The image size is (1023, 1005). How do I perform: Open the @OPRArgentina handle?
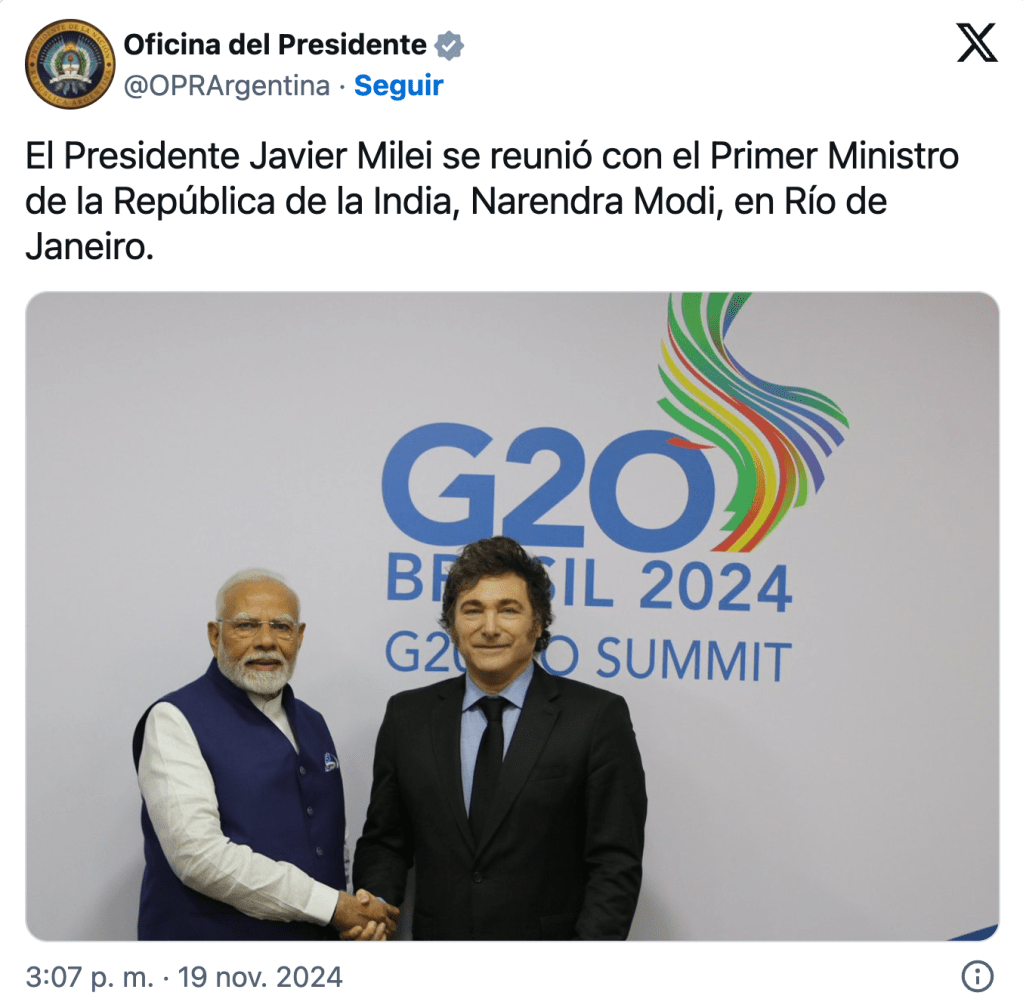(x=226, y=85)
